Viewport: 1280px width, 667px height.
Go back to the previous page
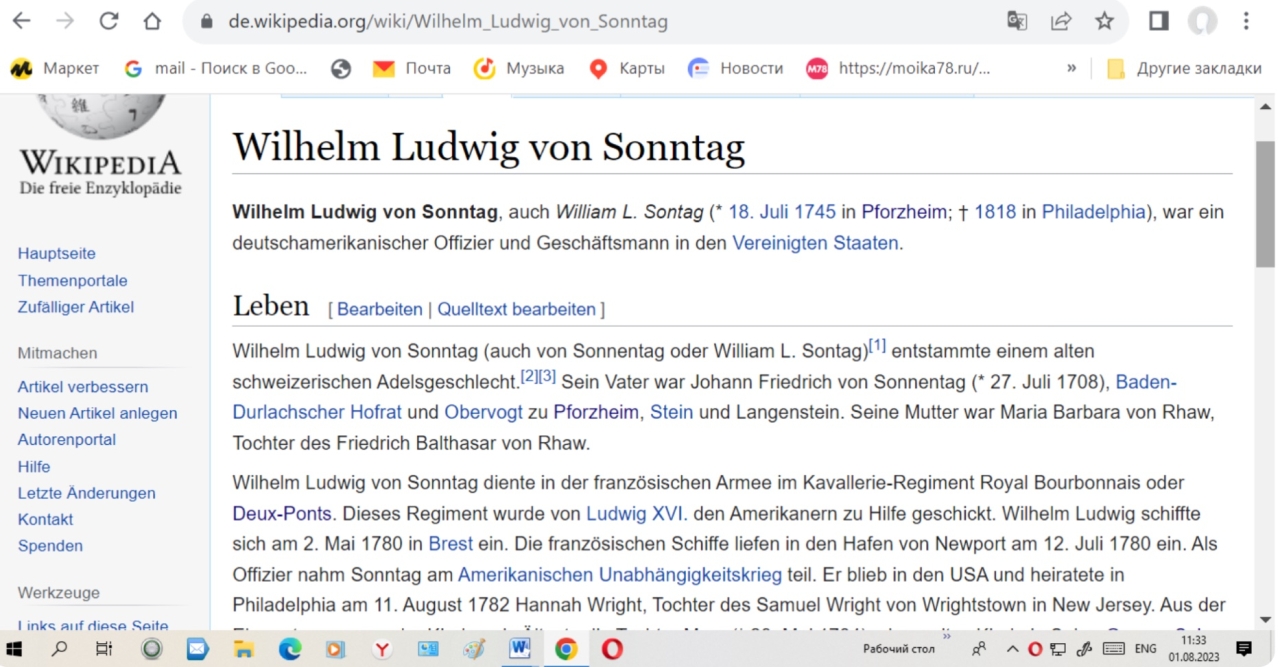[21, 21]
